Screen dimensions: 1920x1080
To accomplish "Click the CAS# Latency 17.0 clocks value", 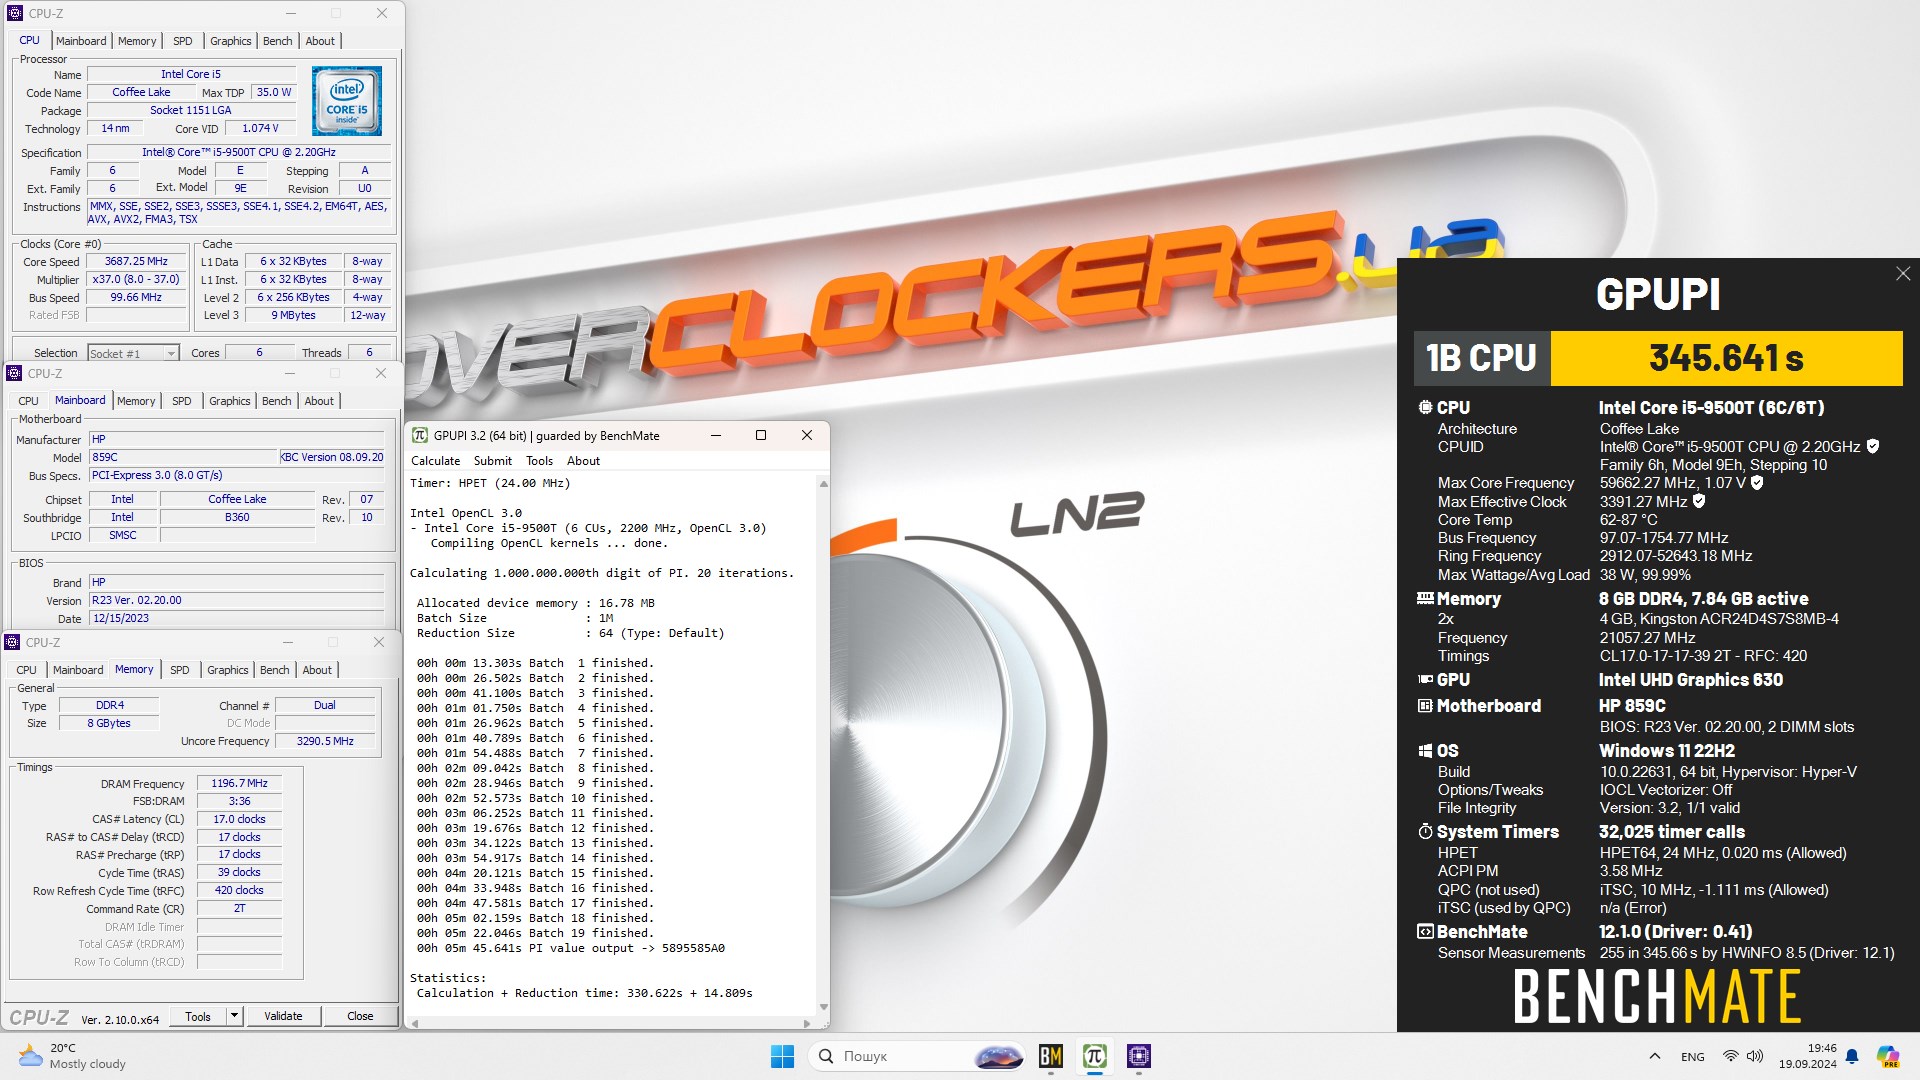I will point(239,819).
